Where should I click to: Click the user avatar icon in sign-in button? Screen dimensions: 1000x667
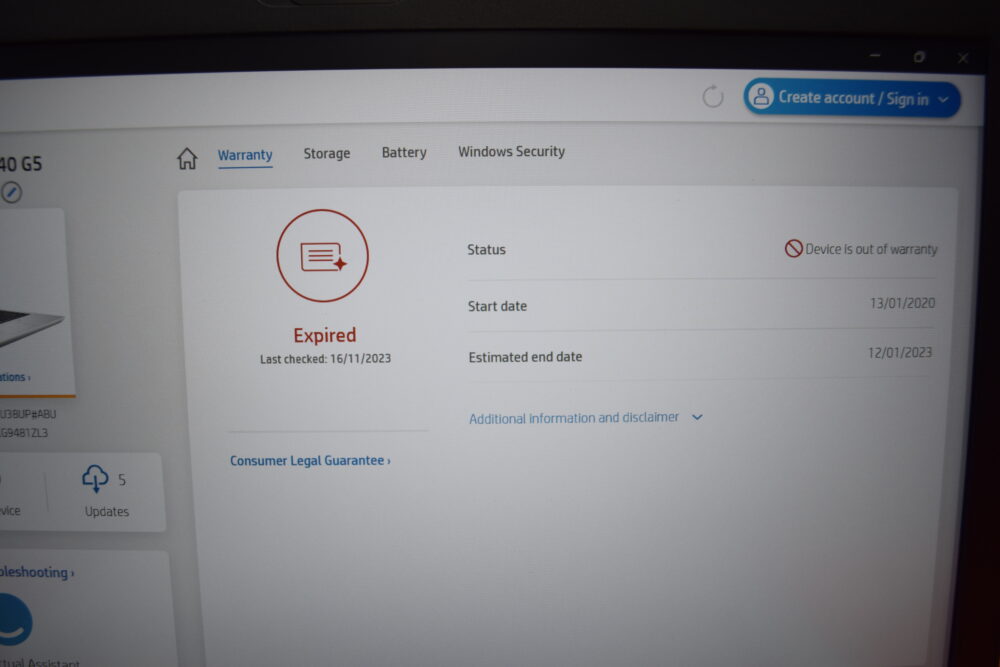pos(761,96)
